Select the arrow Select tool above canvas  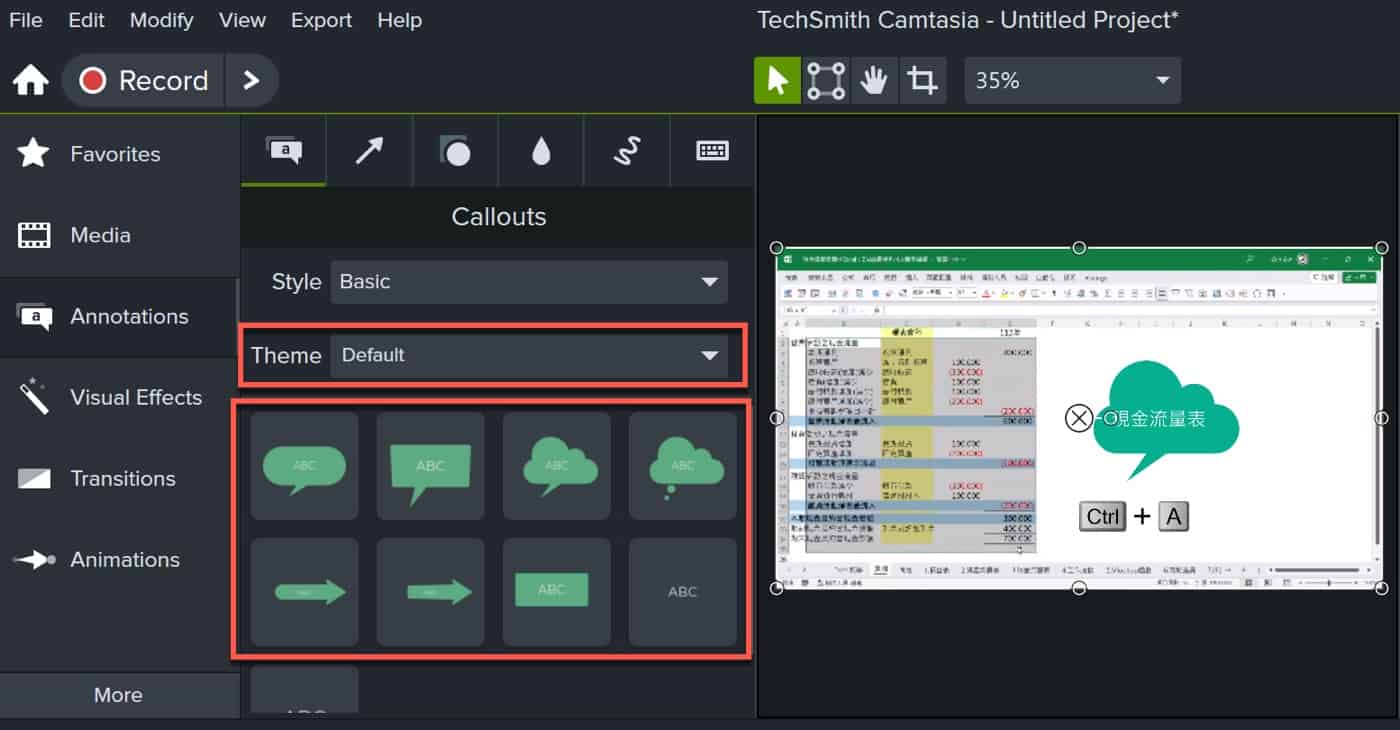click(777, 80)
